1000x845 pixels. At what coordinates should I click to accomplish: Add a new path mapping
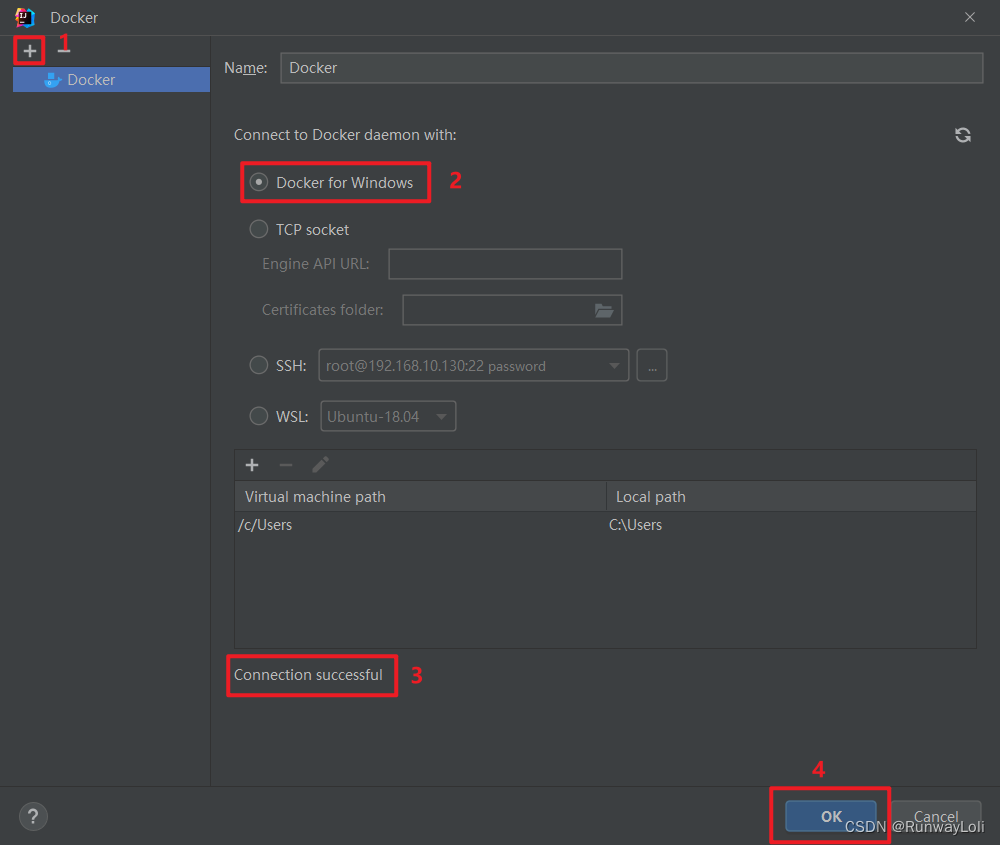click(x=252, y=465)
